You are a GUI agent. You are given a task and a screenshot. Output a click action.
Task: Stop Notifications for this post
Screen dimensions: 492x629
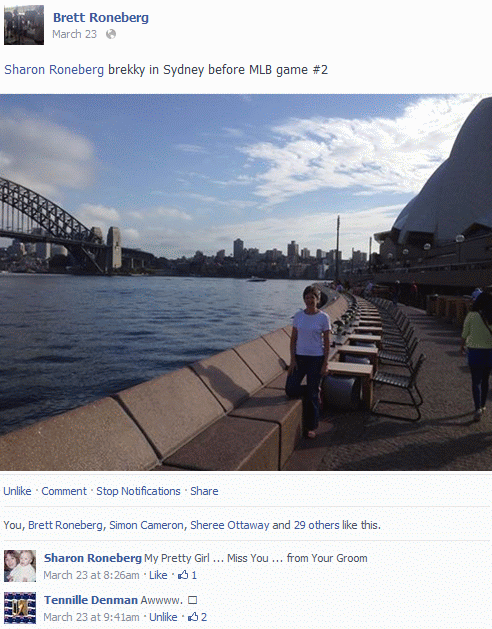click(138, 491)
